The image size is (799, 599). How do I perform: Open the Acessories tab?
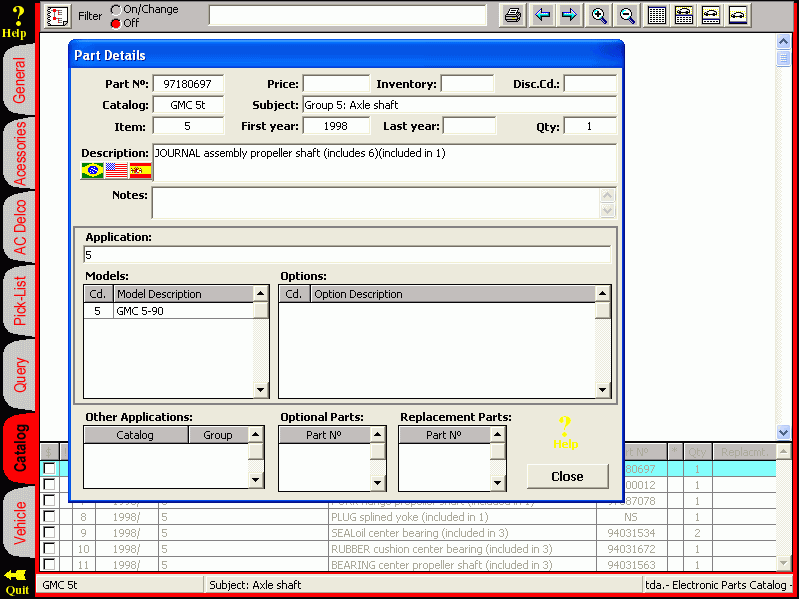tap(18, 153)
